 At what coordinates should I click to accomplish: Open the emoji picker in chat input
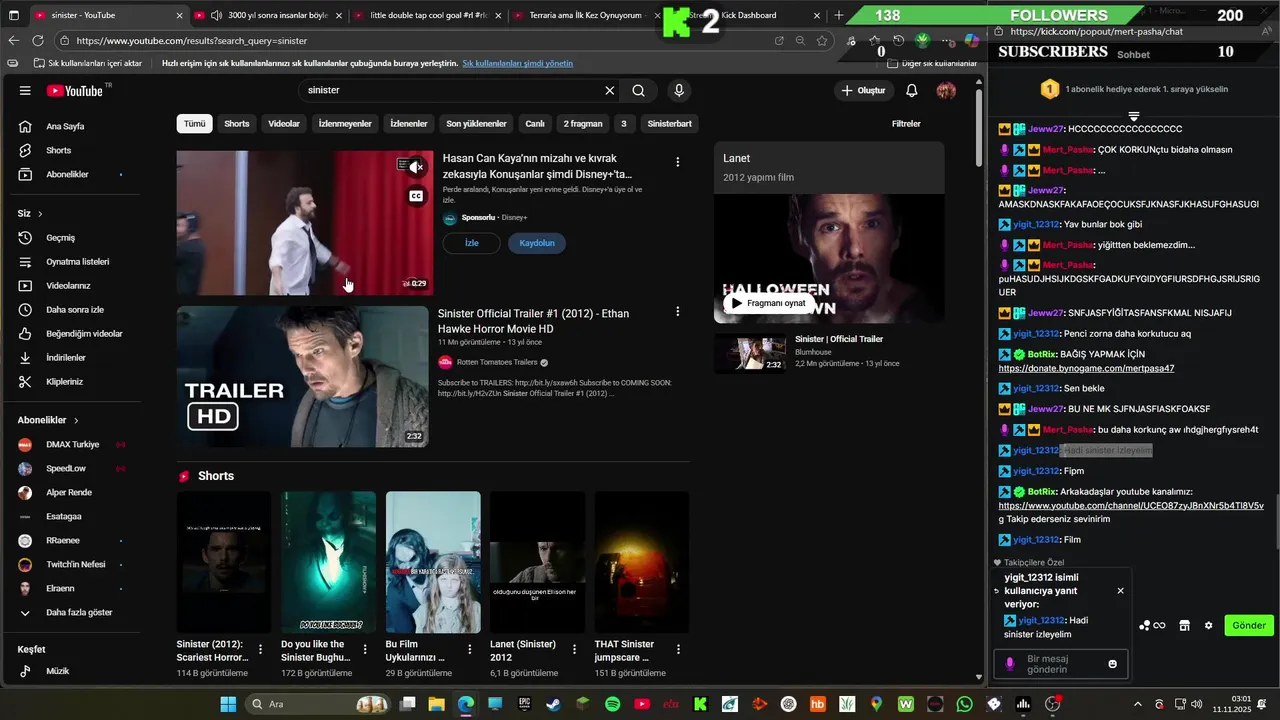[1112, 664]
